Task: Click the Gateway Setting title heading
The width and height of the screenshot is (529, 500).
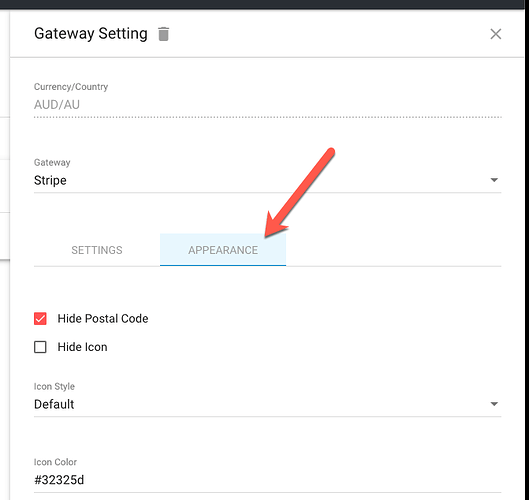Action: pos(91,34)
